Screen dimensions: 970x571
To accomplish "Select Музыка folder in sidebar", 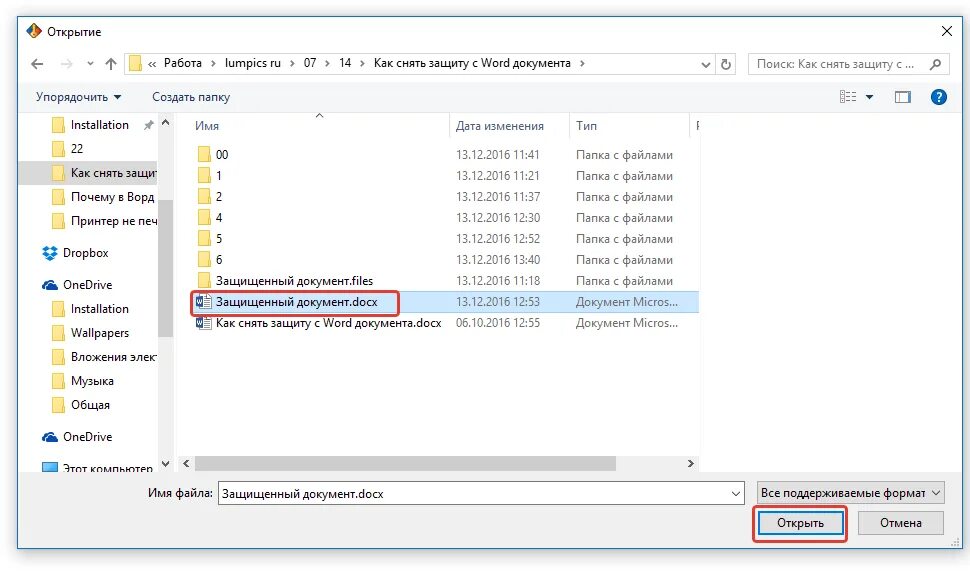I will point(83,381).
